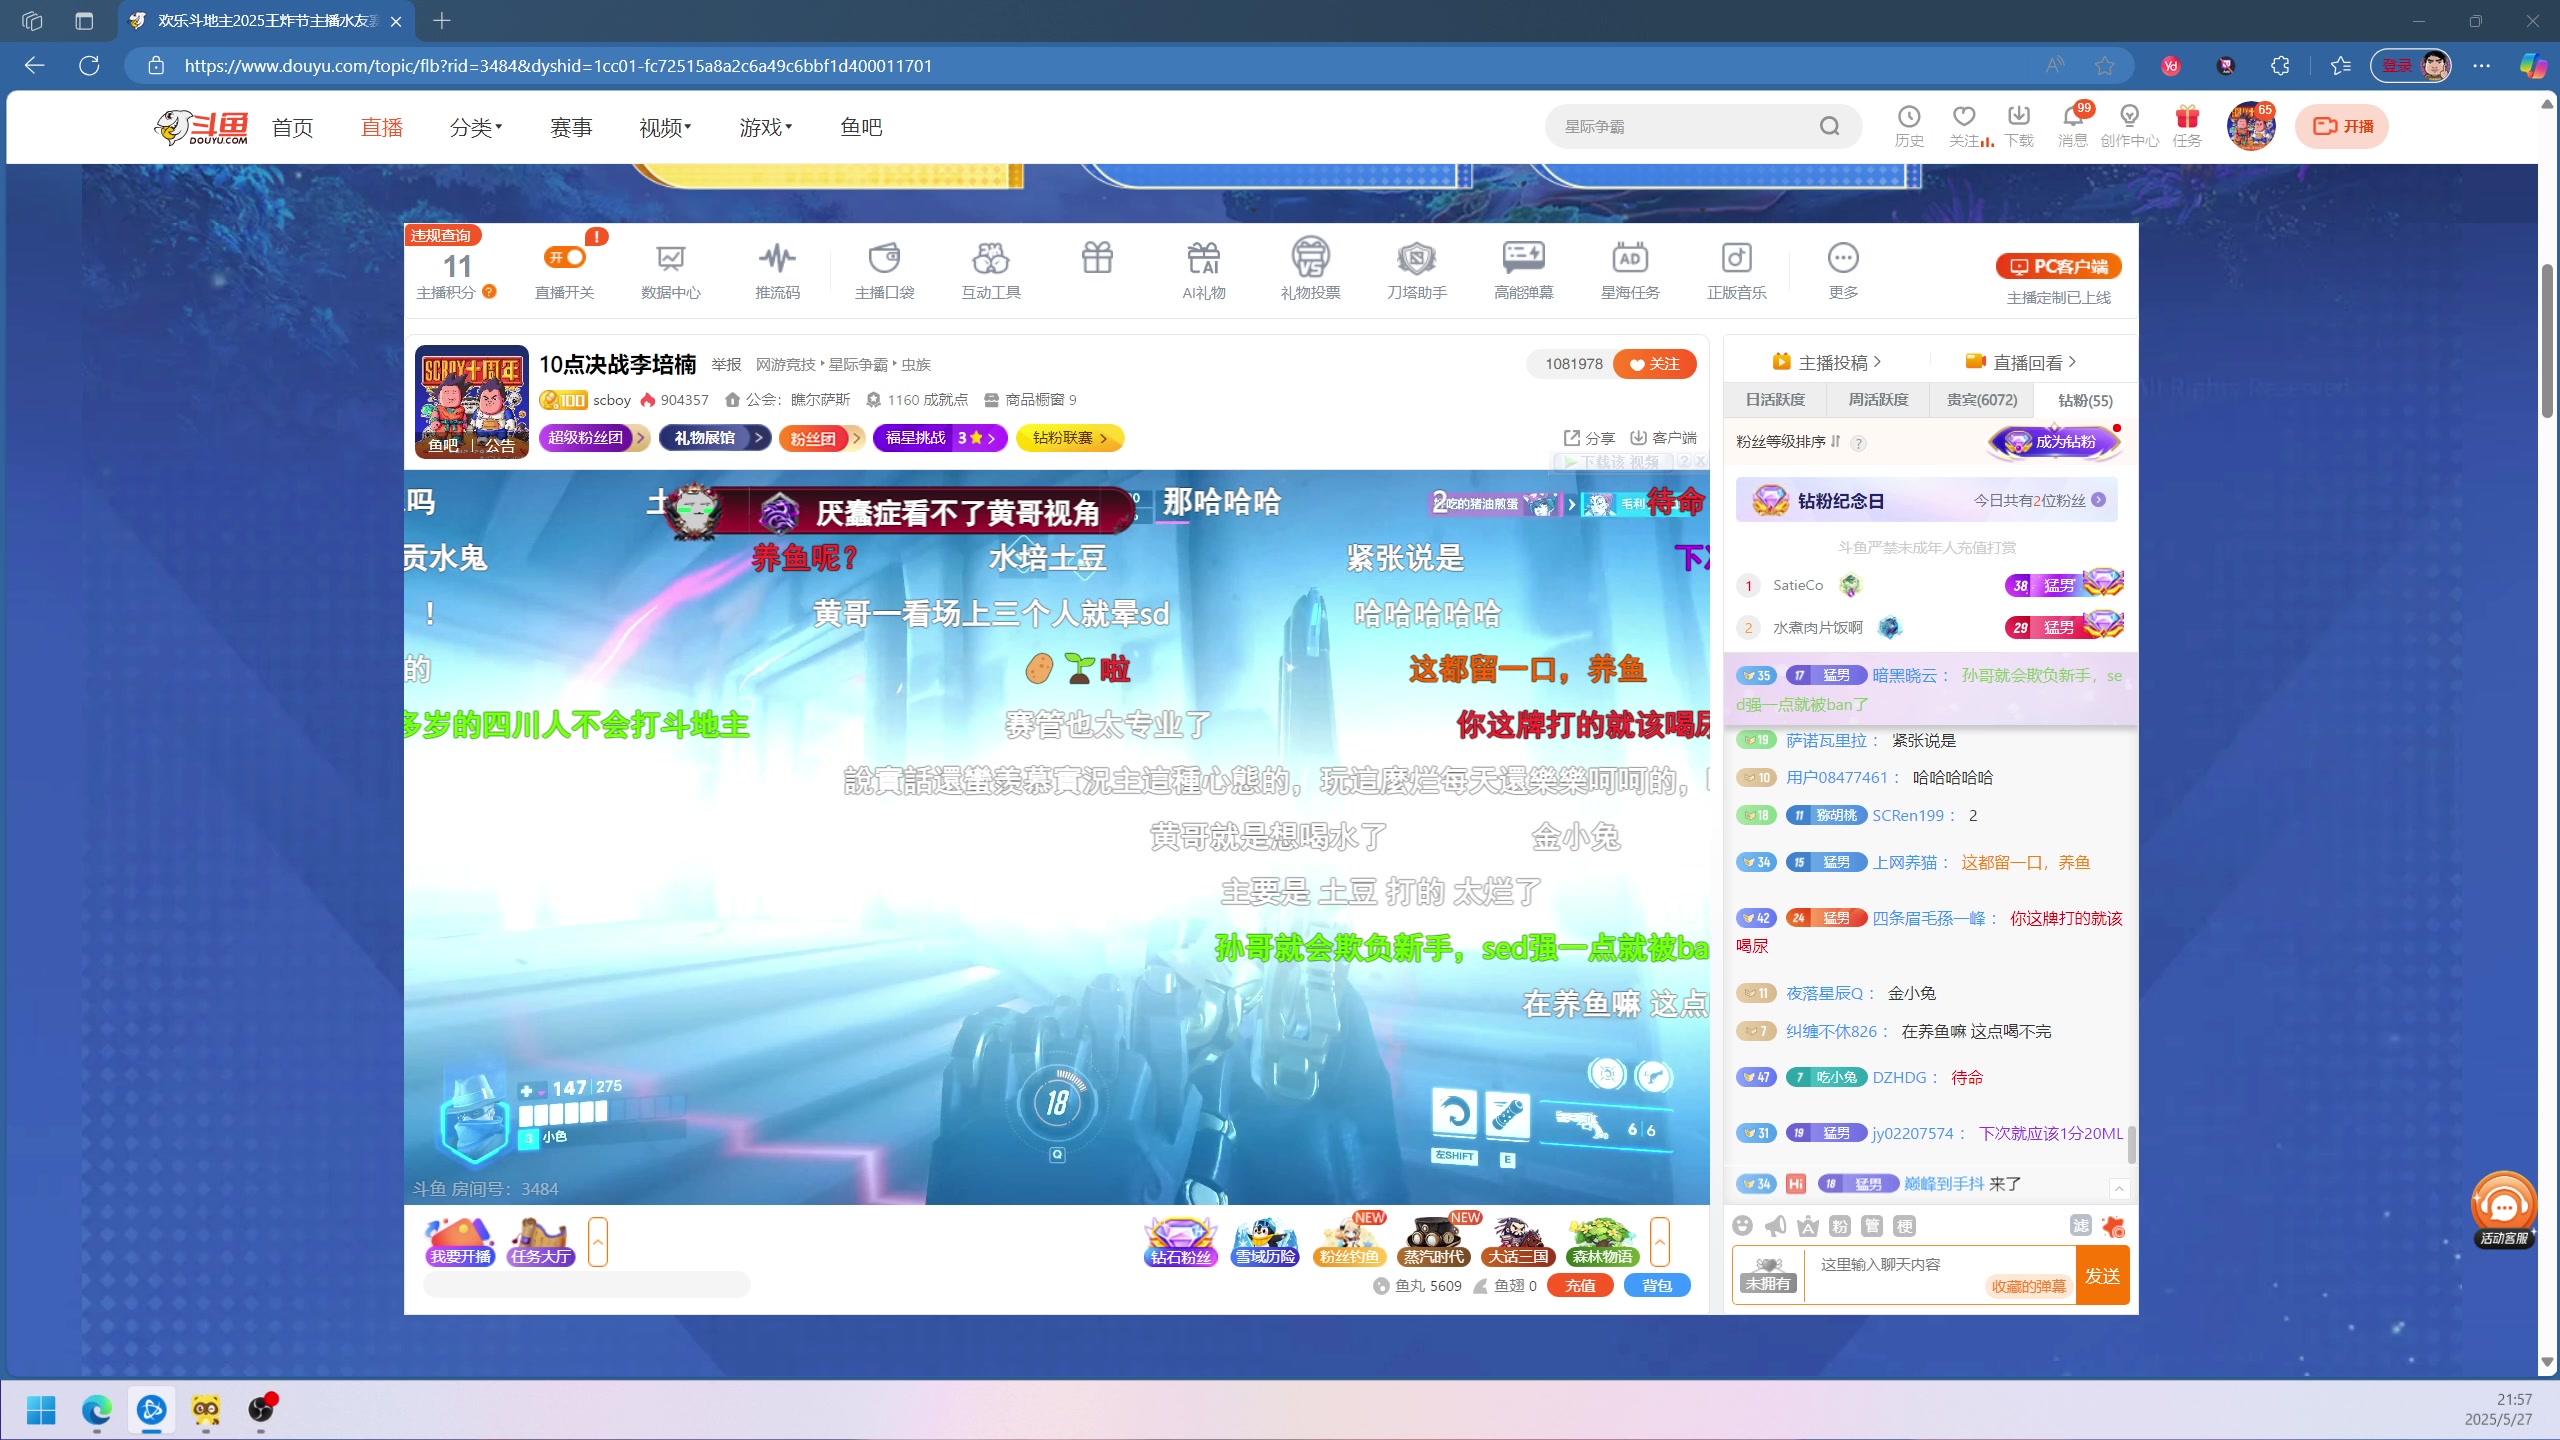Click the 粉 fan badge icon in chat

1840,1226
